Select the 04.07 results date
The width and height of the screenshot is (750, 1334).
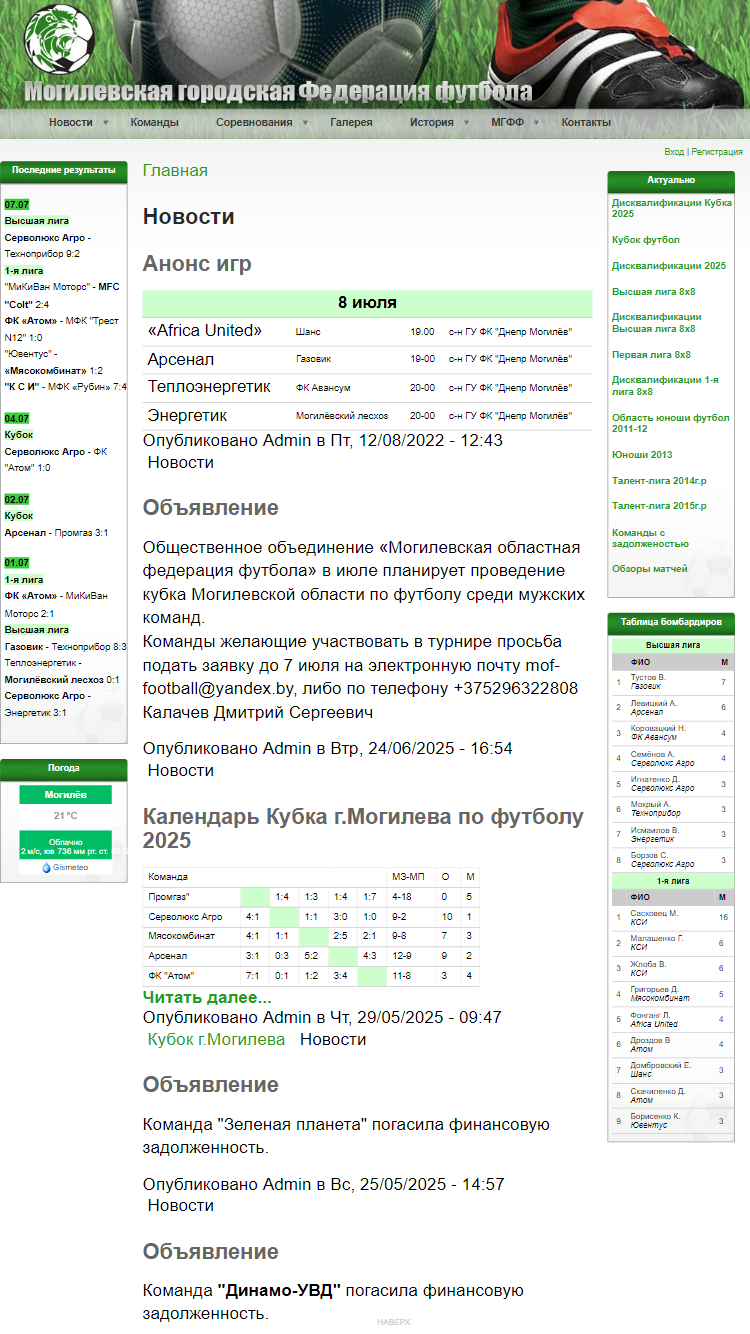click(x=16, y=418)
